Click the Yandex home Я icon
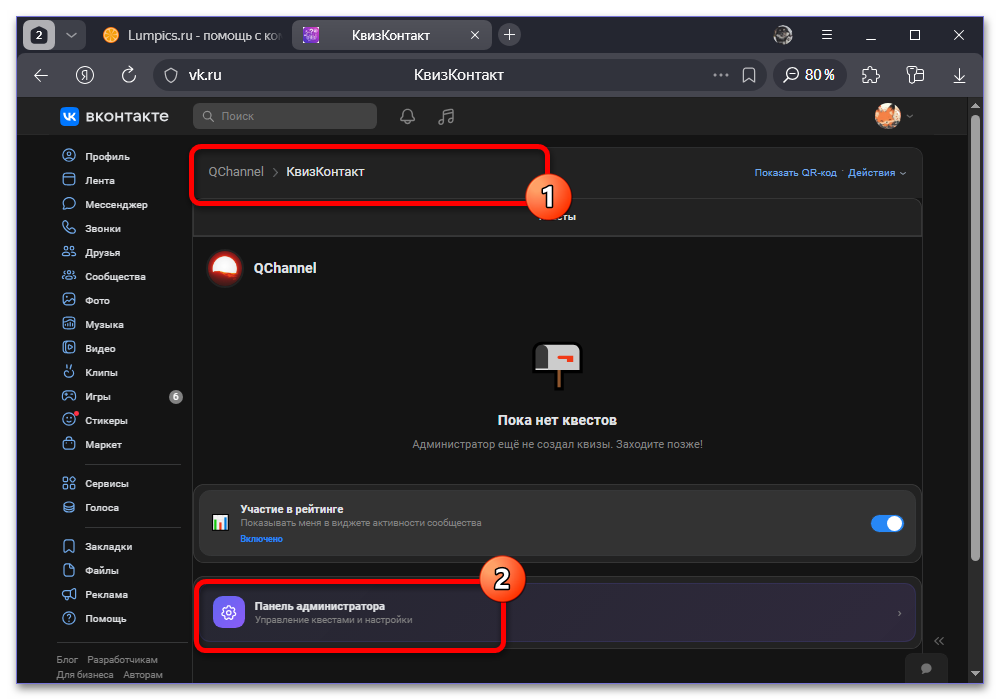This screenshot has height=700, width=1000. 85,75
